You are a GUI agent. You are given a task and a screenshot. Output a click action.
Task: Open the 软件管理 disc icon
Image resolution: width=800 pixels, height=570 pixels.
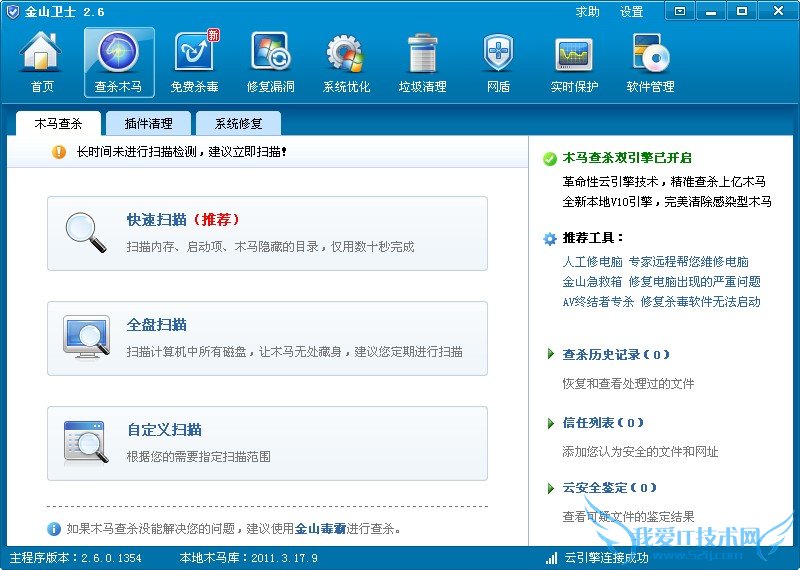[651, 53]
